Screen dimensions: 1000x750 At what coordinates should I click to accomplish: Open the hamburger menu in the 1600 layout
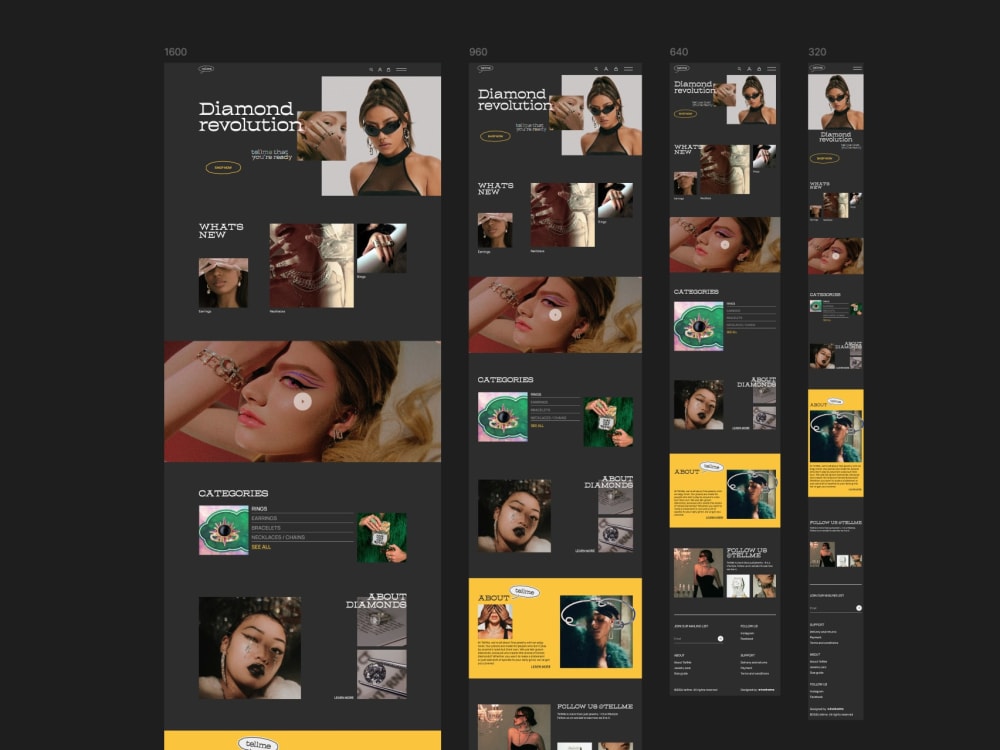point(401,70)
